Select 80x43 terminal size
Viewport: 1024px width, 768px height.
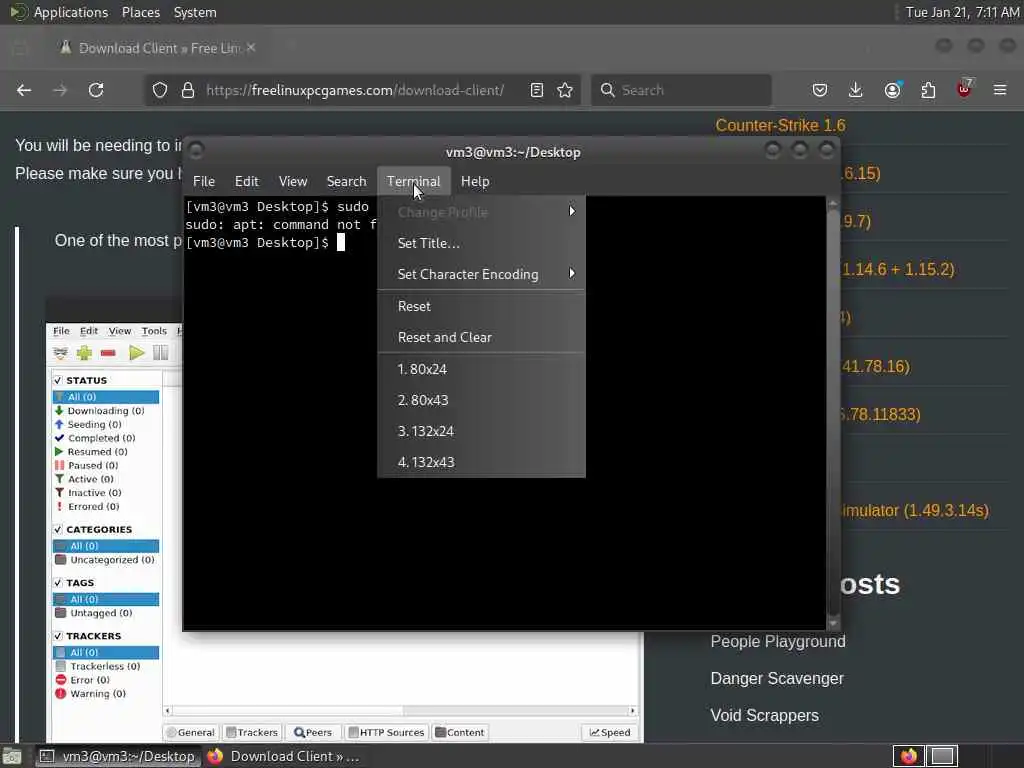coord(481,400)
